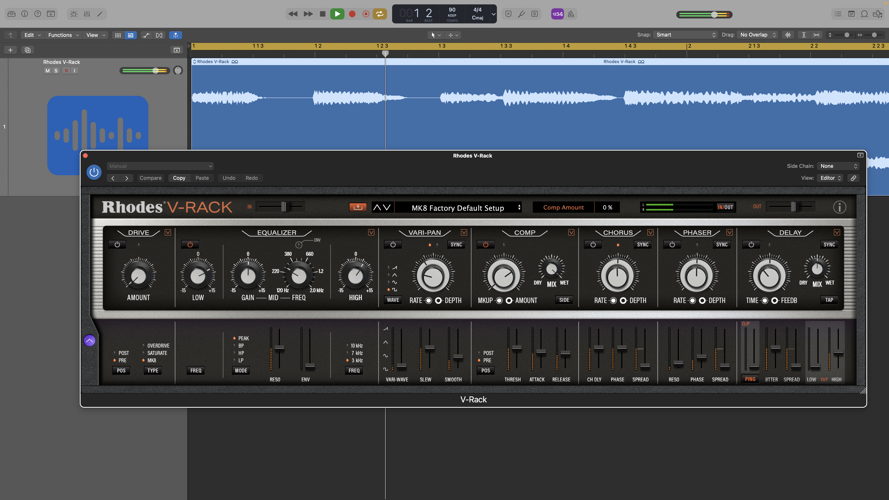This screenshot has height=500, width=889.
Task: Collapse the EQUALIZER section with its orange arrow
Action: pyautogui.click(x=371, y=232)
